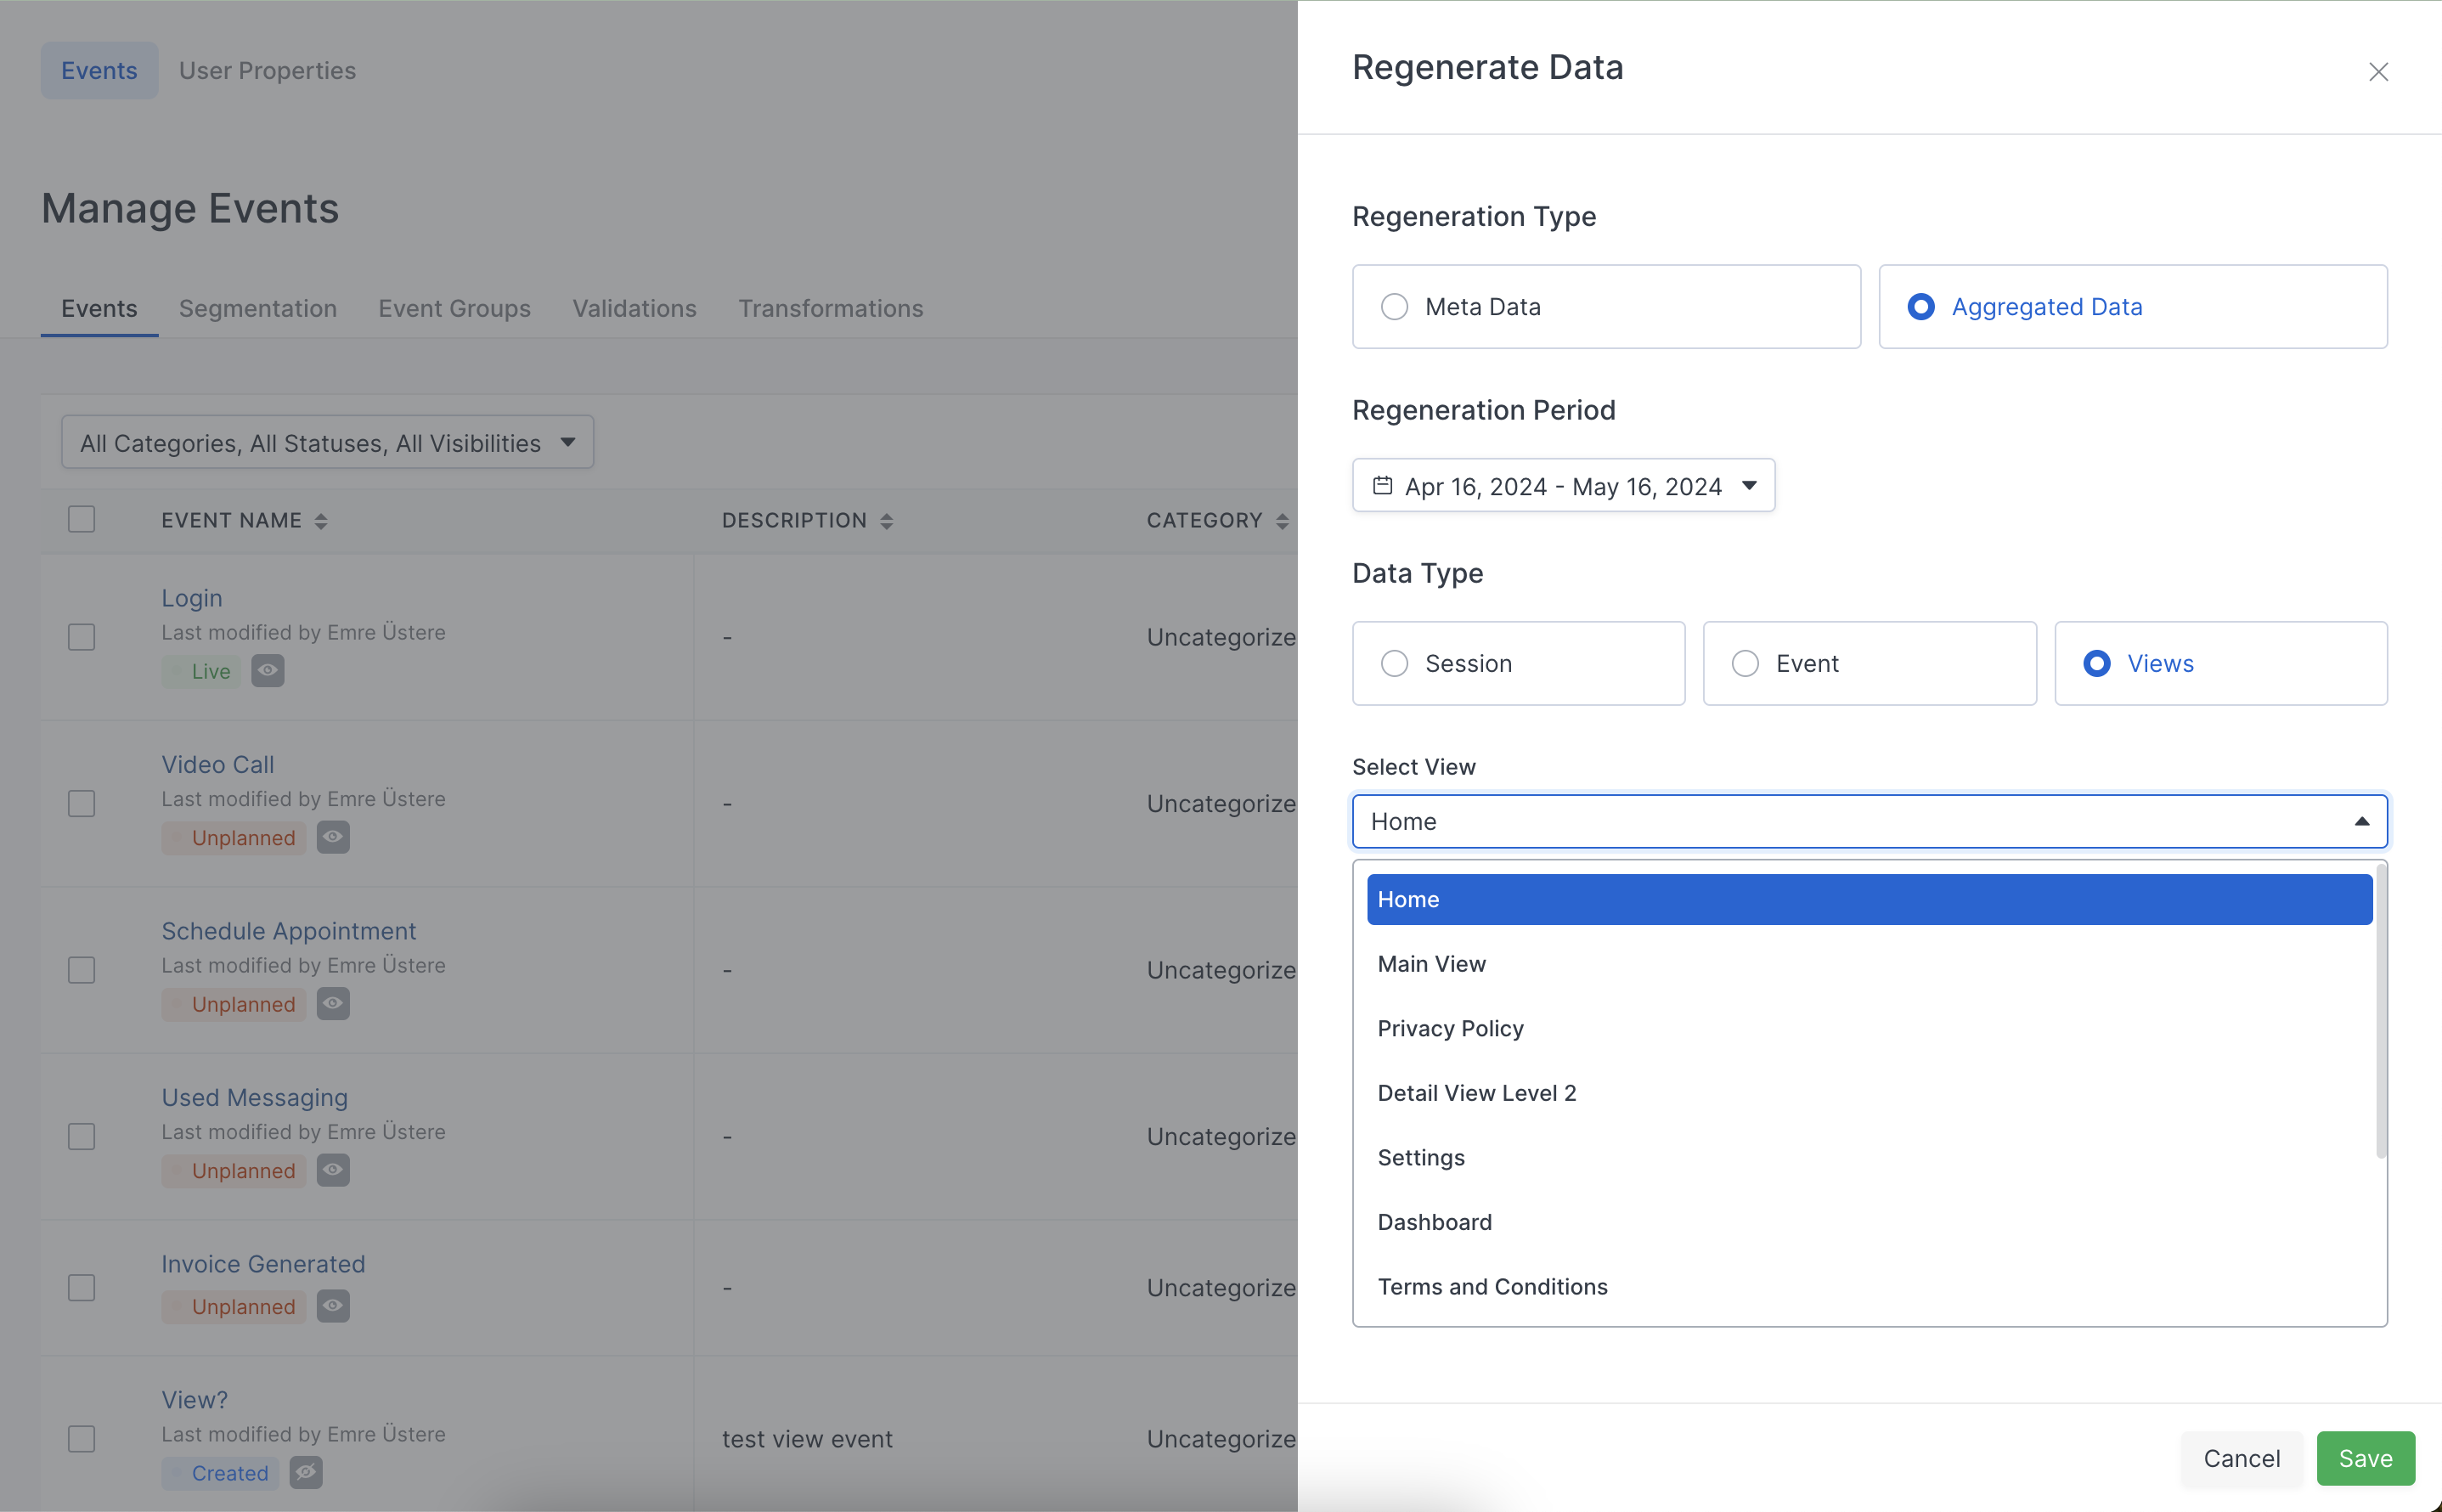The width and height of the screenshot is (2442, 1512).
Task: Open the Used Messaging event link
Action: (x=255, y=1097)
